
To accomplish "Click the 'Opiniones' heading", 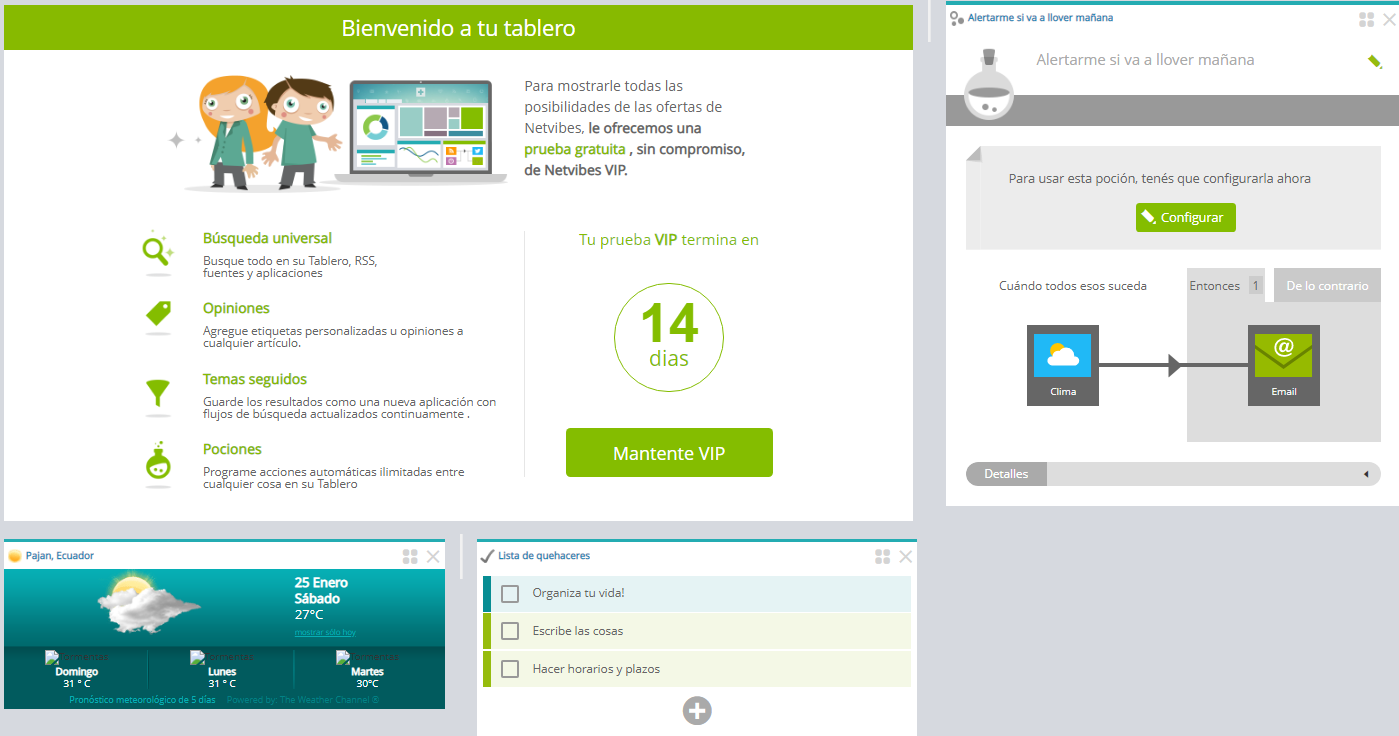I will pyautogui.click(x=236, y=308).
